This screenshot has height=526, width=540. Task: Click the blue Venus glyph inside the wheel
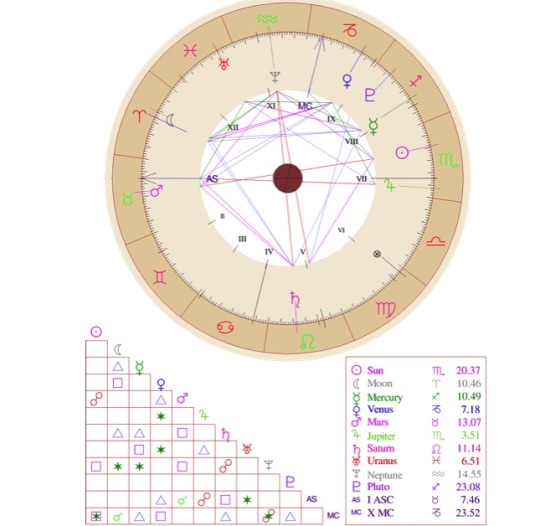[347, 81]
